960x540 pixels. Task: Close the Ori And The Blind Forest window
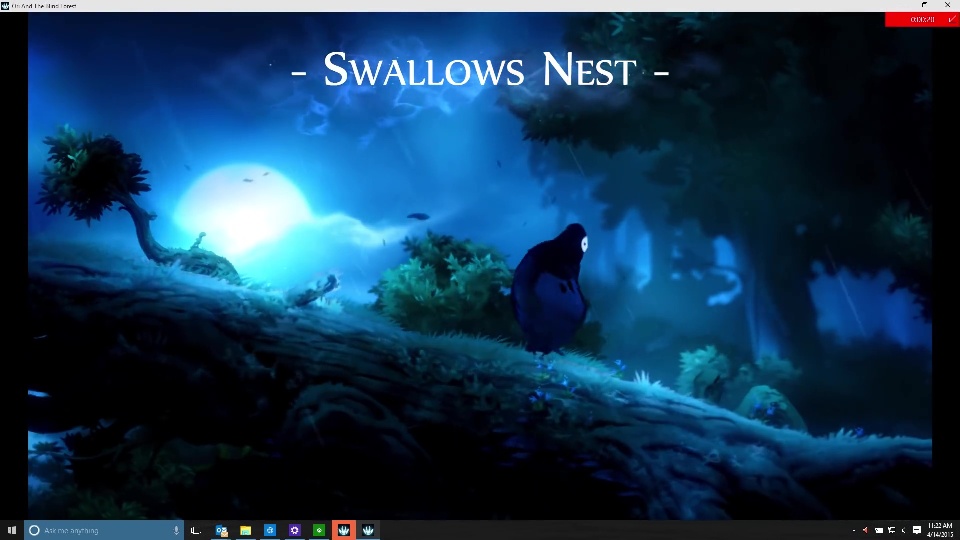coord(947,5)
